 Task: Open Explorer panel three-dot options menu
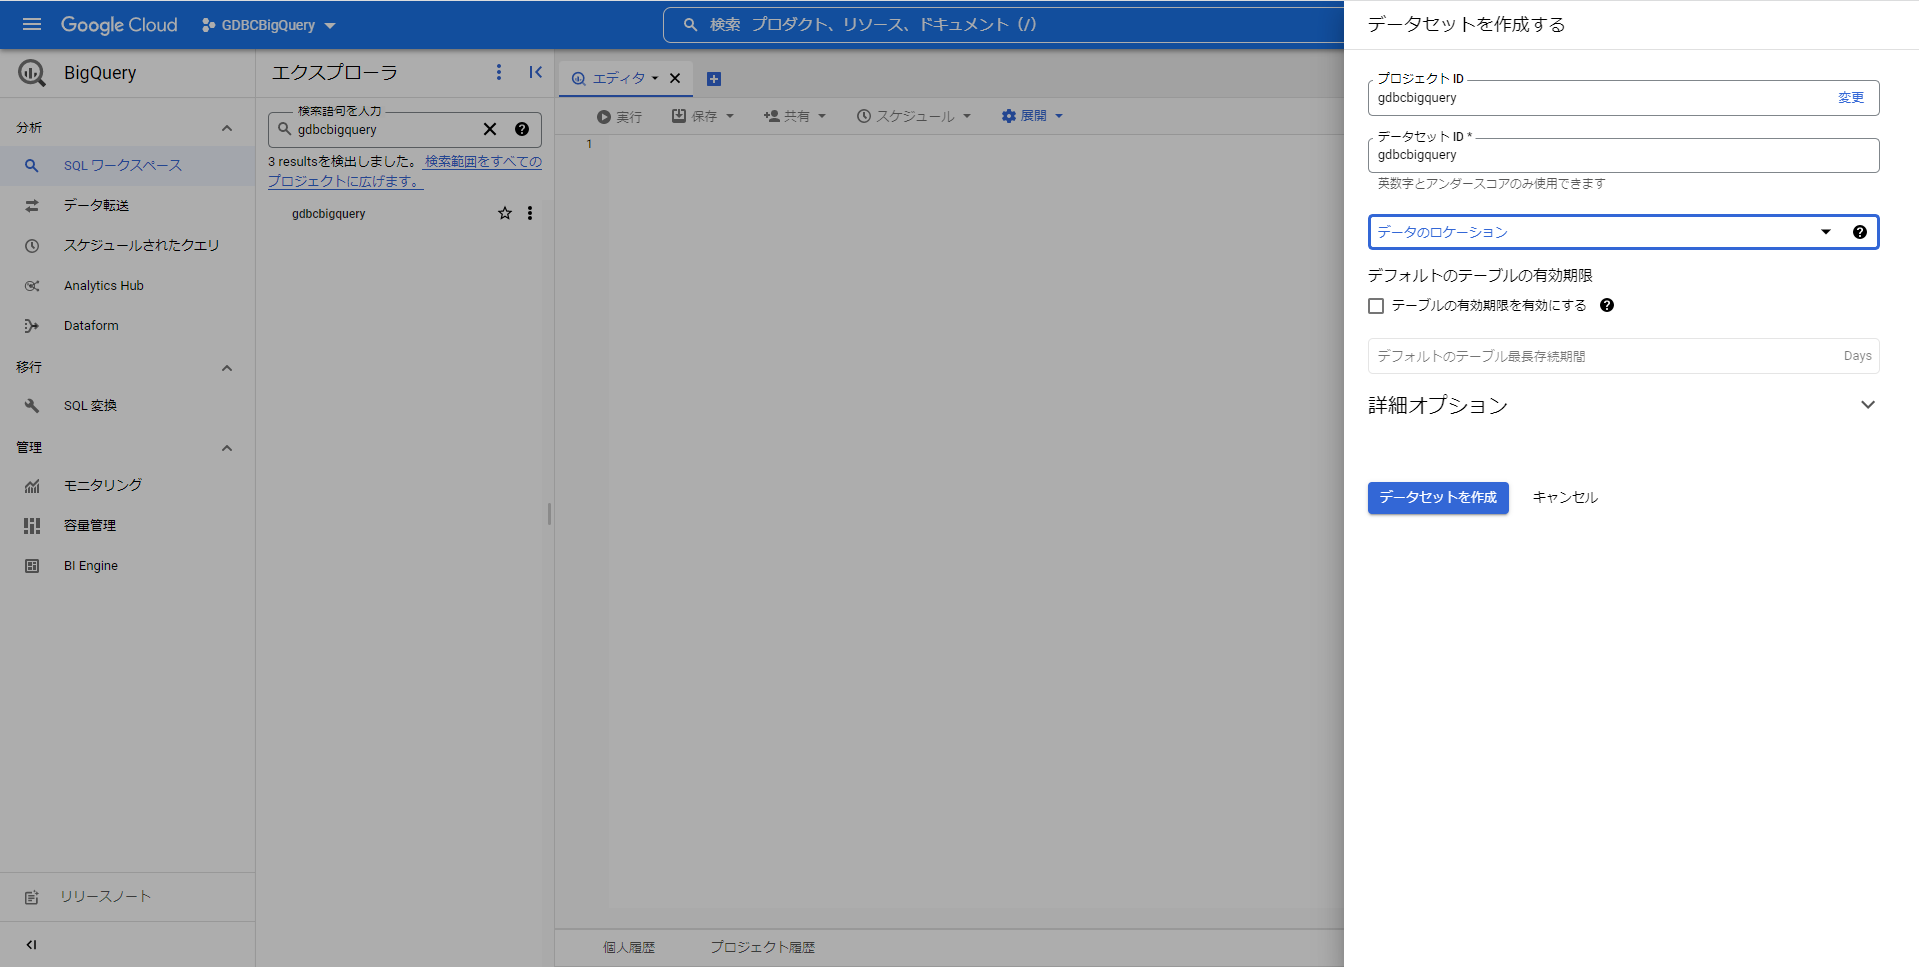pos(499,72)
